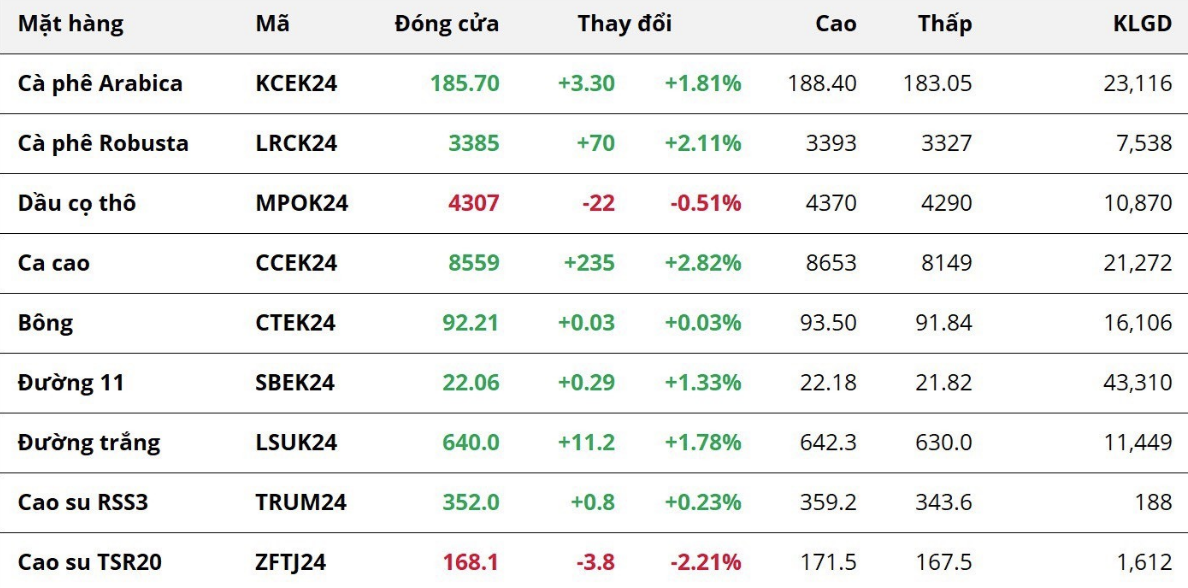Select the Cao su RSS3 row

pyautogui.click(x=83, y=503)
